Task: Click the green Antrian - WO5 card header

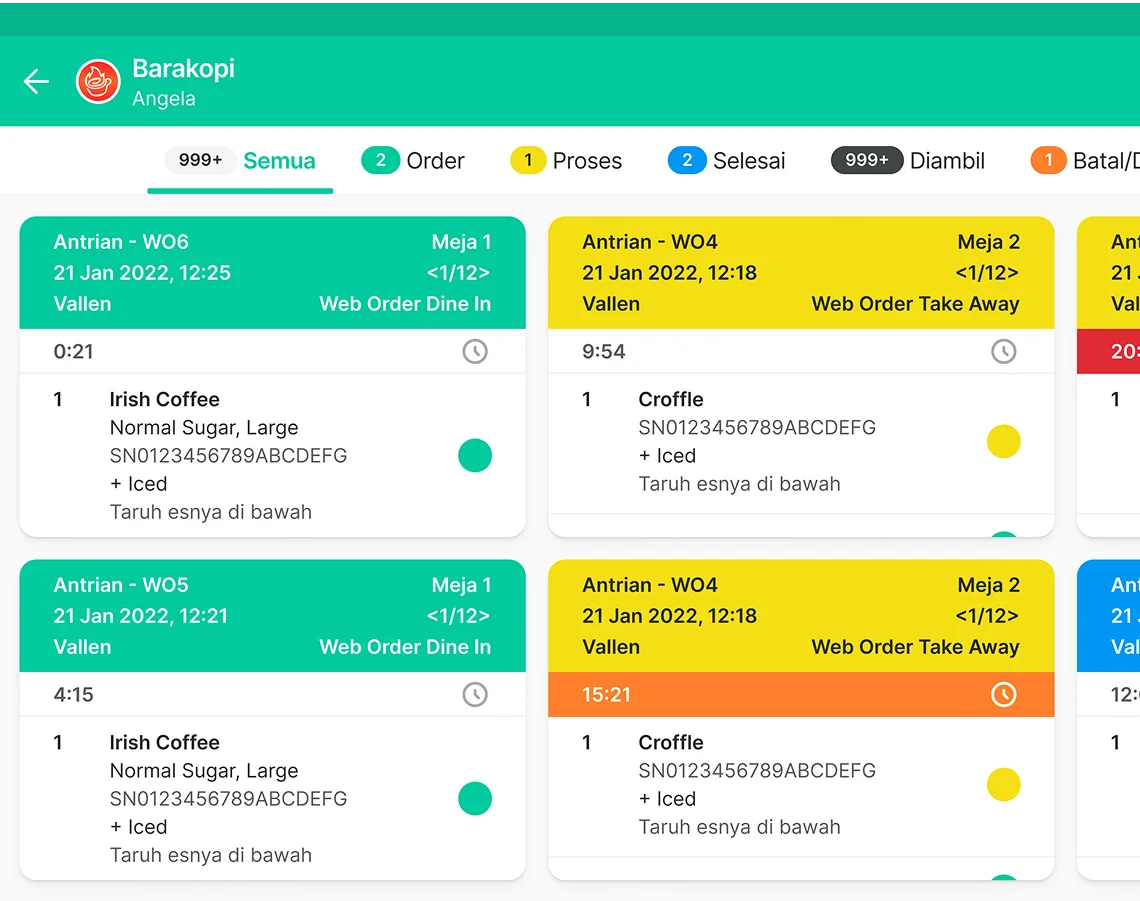Action: pyautogui.click(x=272, y=616)
